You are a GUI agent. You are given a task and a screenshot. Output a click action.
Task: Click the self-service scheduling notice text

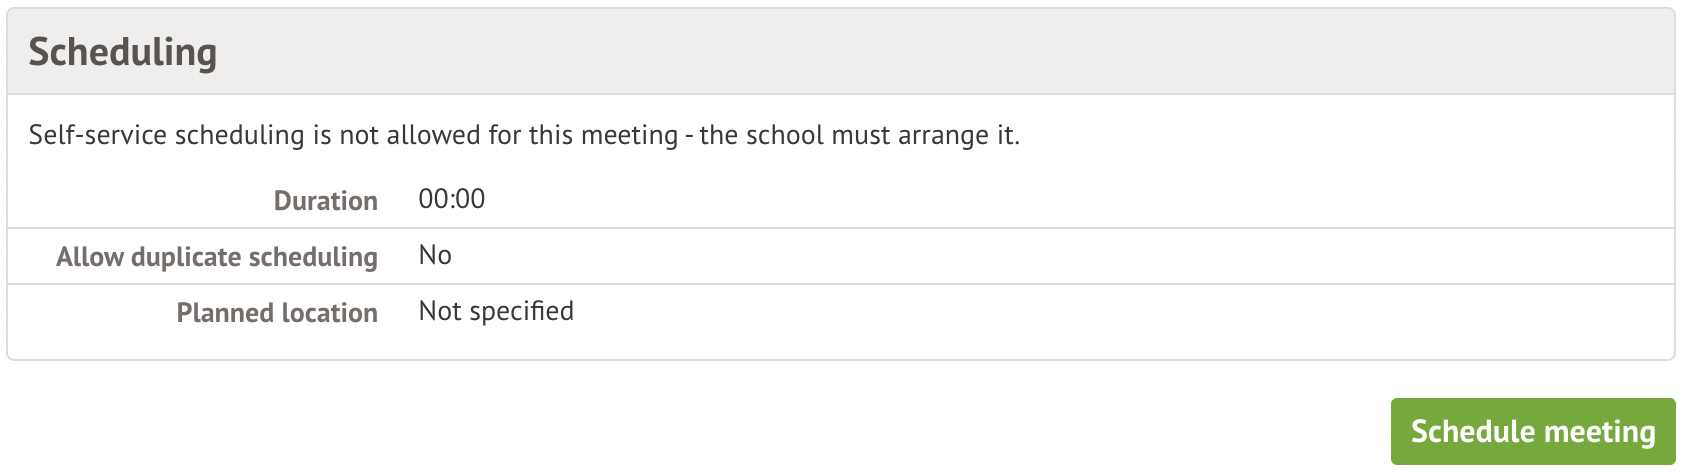524,135
